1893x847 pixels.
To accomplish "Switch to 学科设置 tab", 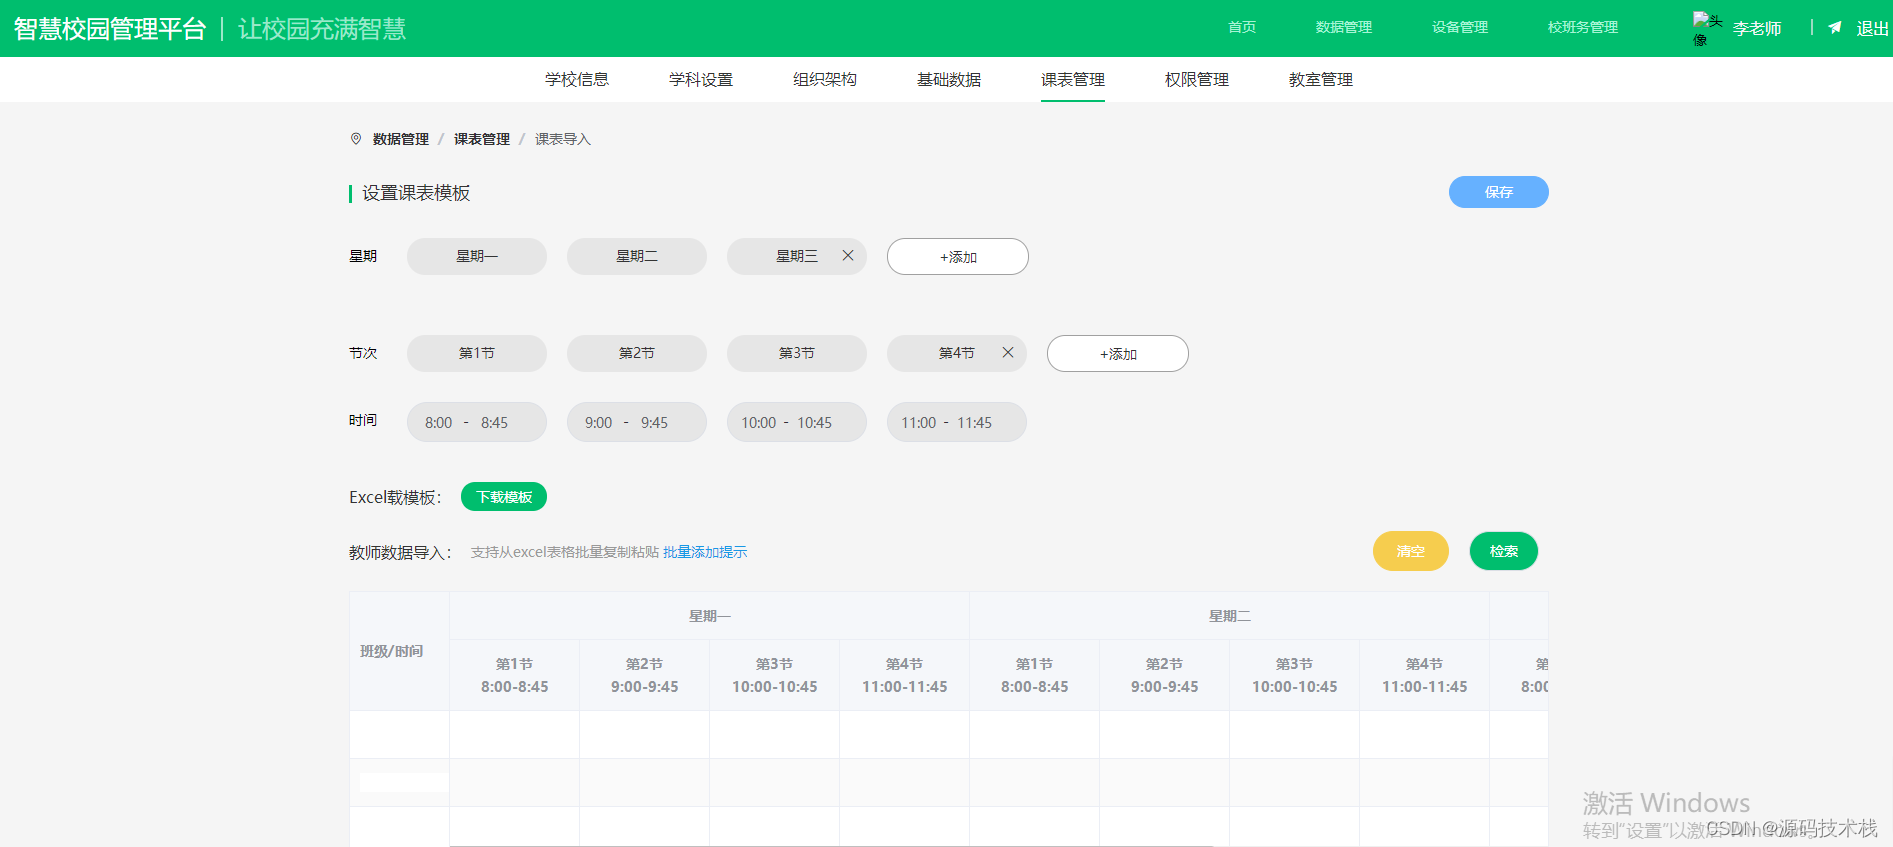I will tap(701, 79).
